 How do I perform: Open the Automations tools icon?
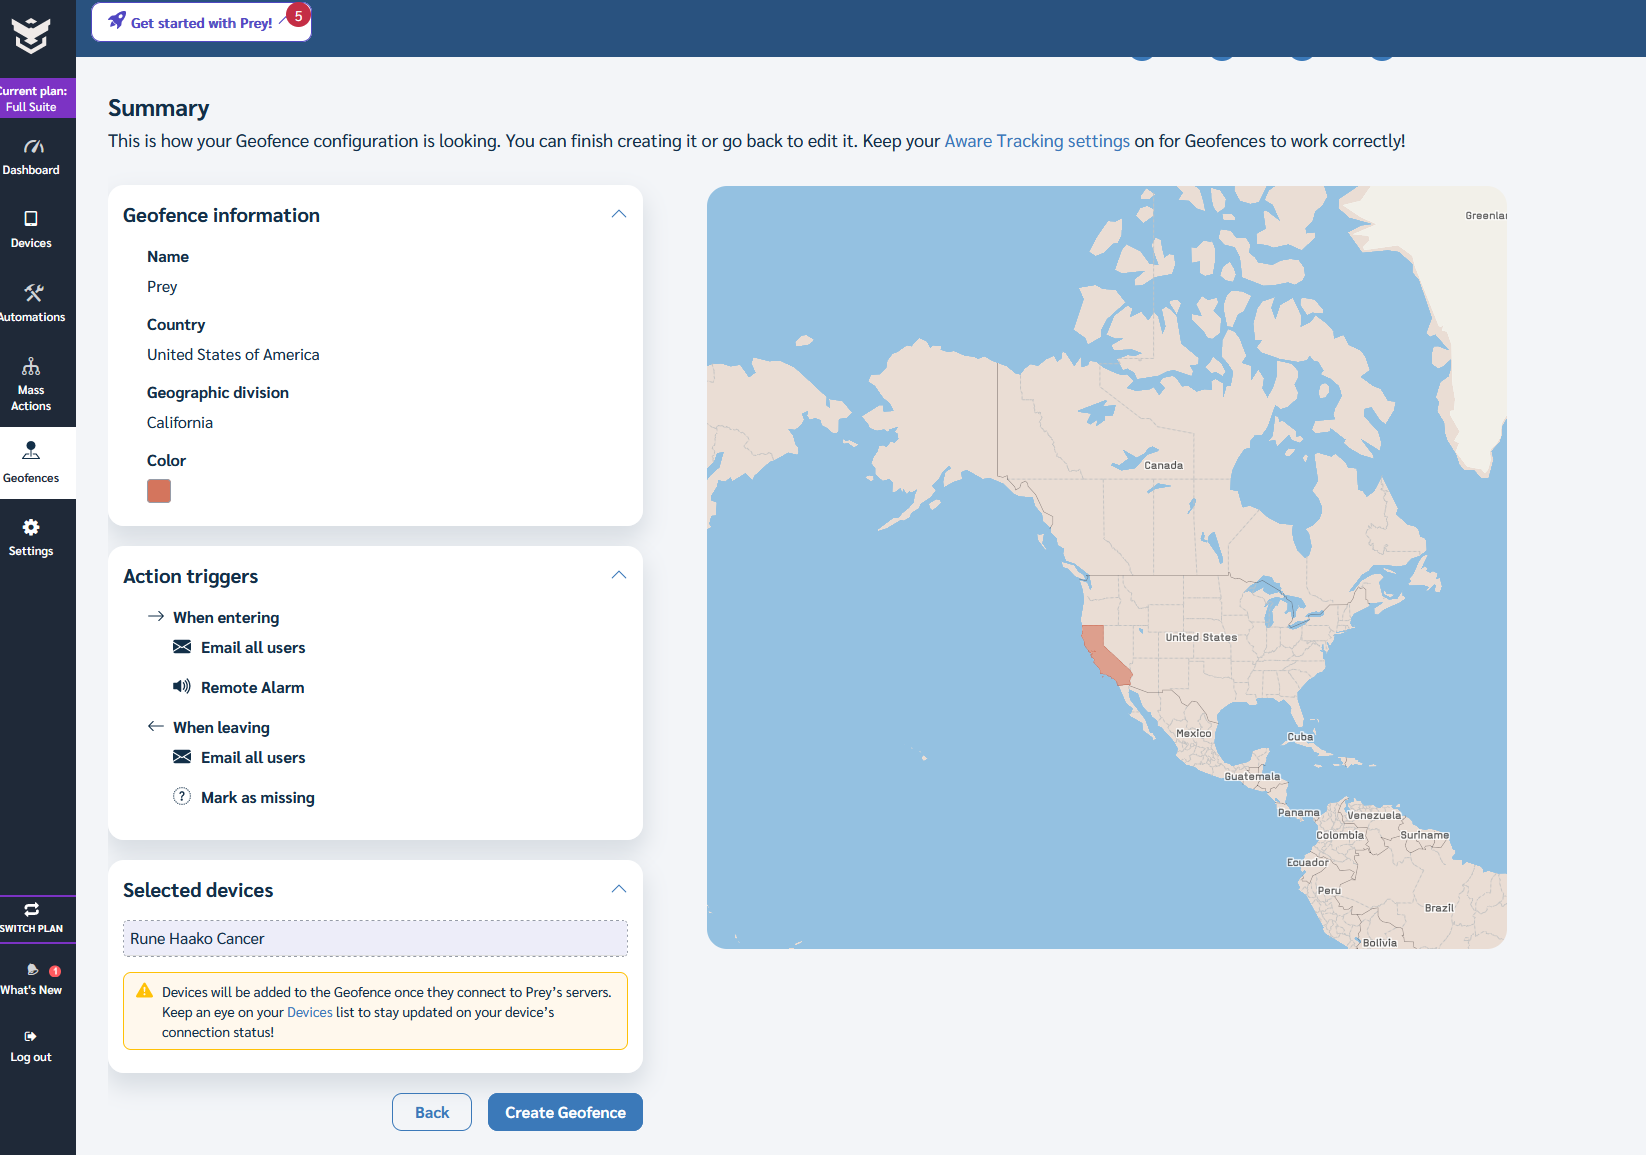(x=34, y=292)
